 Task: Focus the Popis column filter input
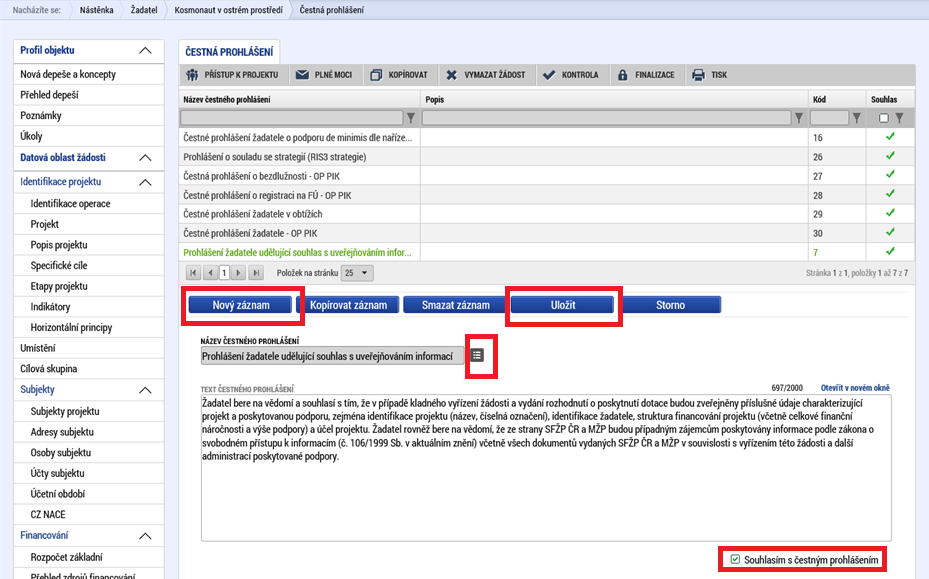coord(606,118)
